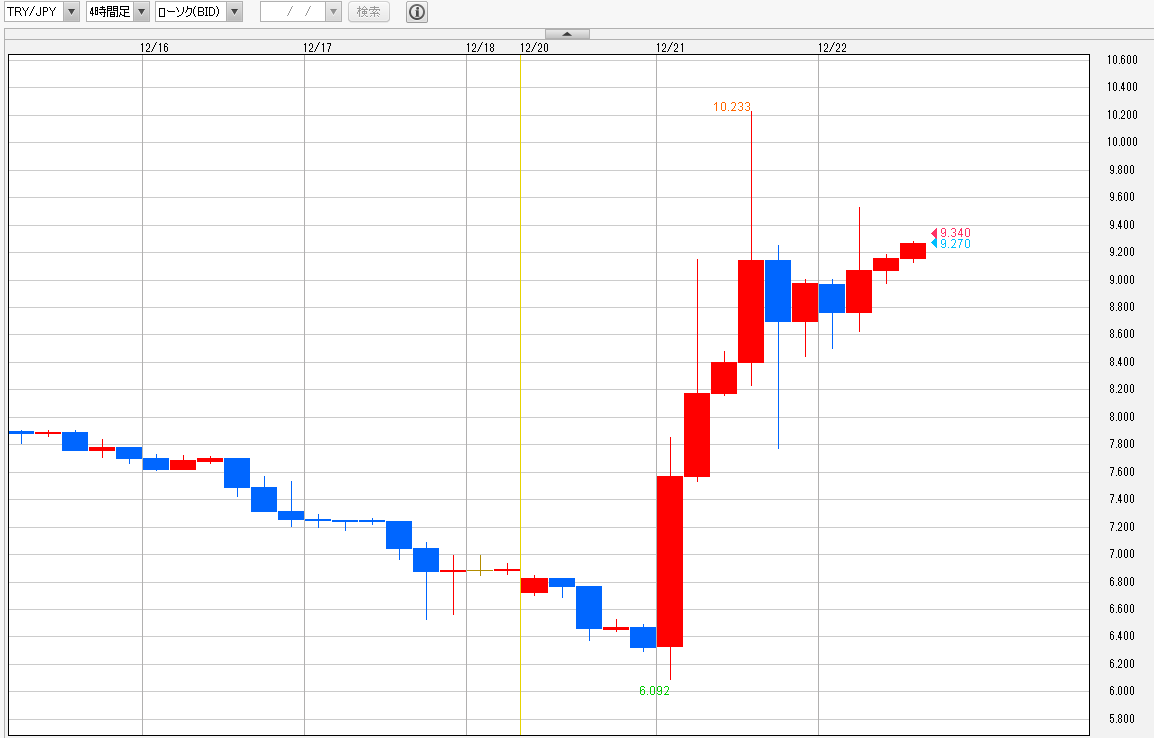Click the last red candle next to the 9.340 marker
Viewport: 1154px width, 738px height.
click(913, 251)
